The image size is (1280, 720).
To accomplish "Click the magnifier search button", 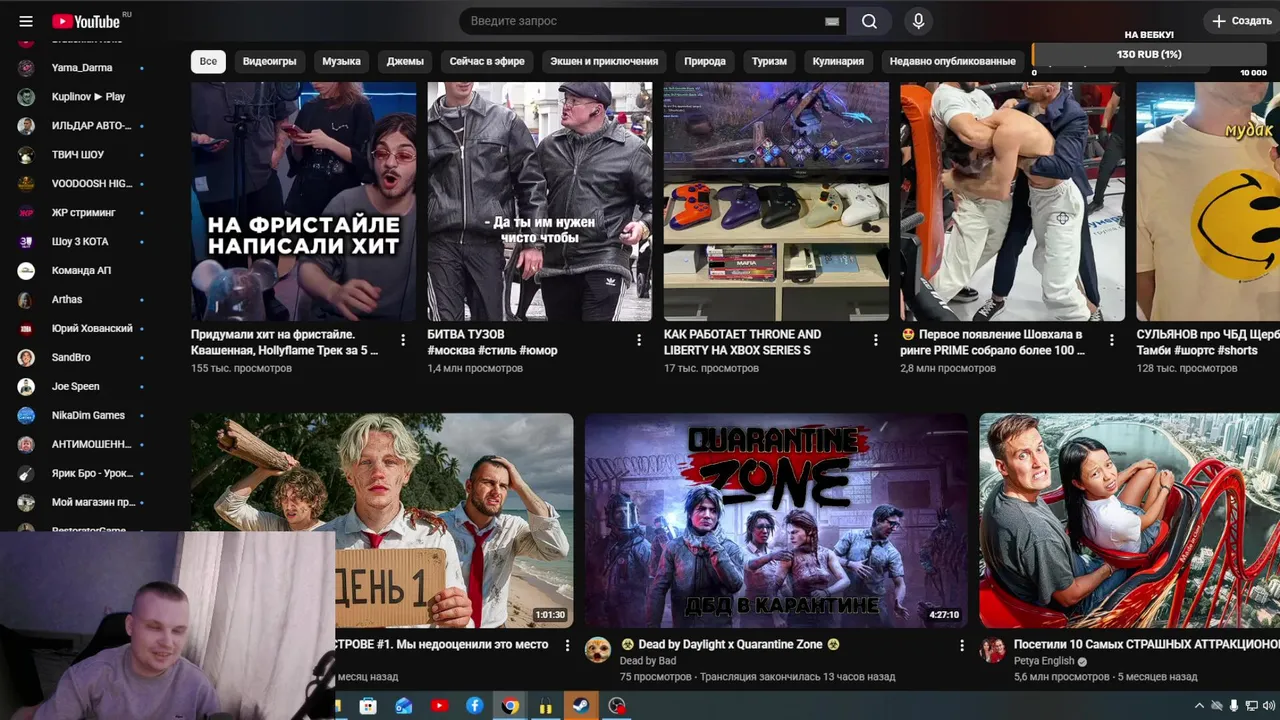I will 869,21.
